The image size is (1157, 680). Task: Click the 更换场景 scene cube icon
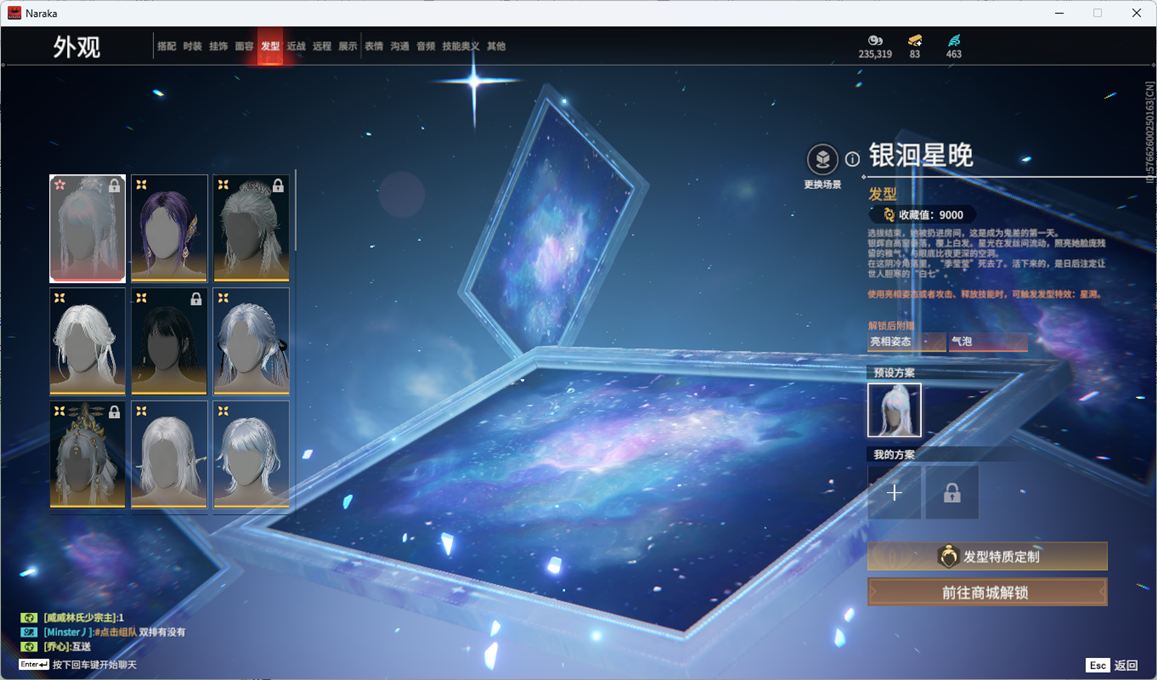[822, 159]
